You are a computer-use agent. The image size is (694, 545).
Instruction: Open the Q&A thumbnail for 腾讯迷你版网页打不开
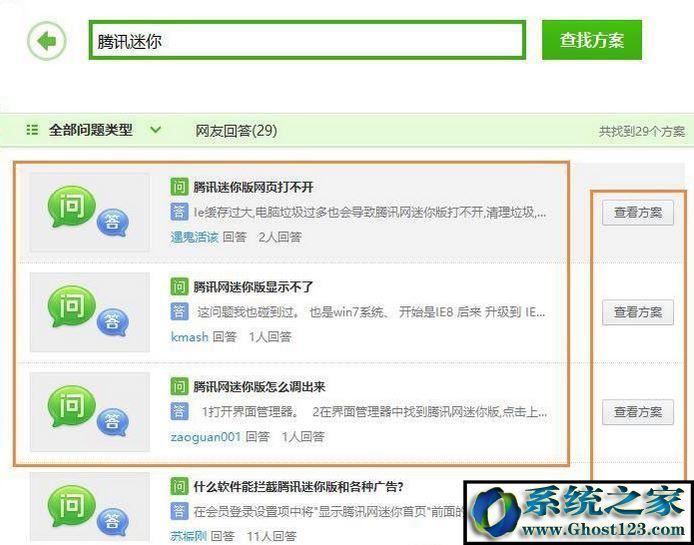pos(89,212)
